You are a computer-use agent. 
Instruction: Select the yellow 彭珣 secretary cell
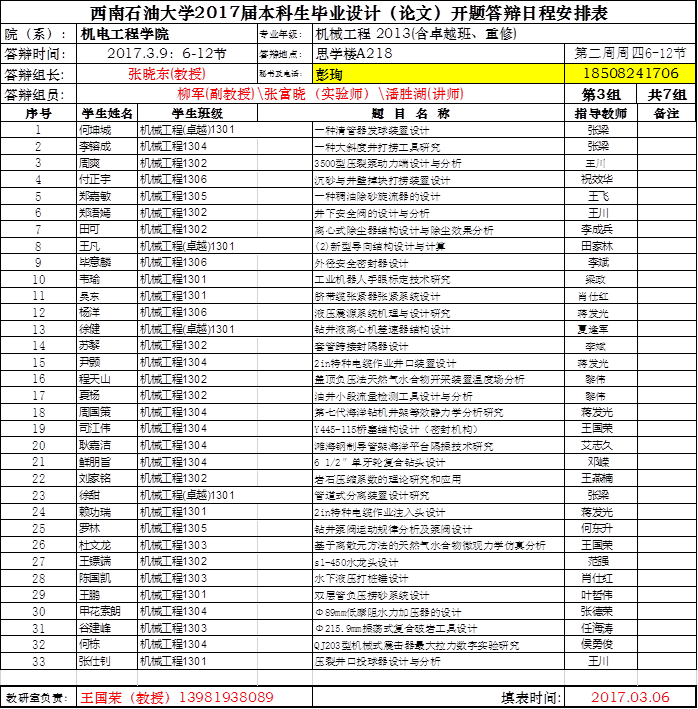[440, 74]
